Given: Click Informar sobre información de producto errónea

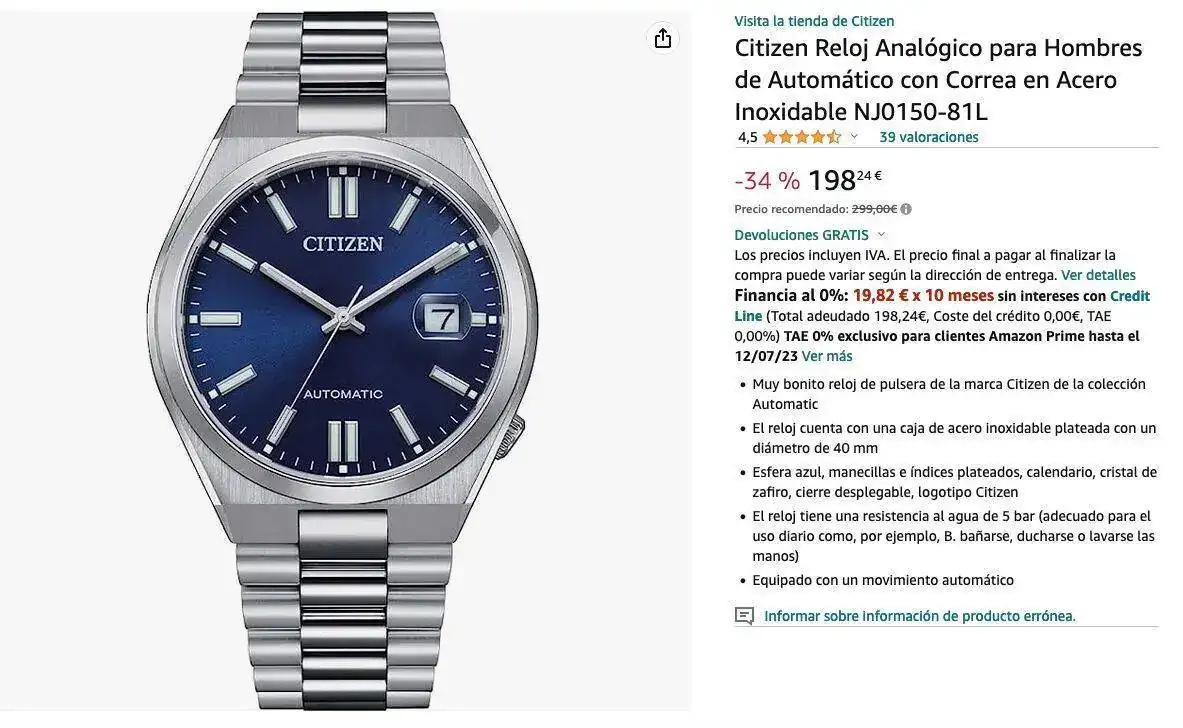Looking at the screenshot, I should (x=920, y=616).
